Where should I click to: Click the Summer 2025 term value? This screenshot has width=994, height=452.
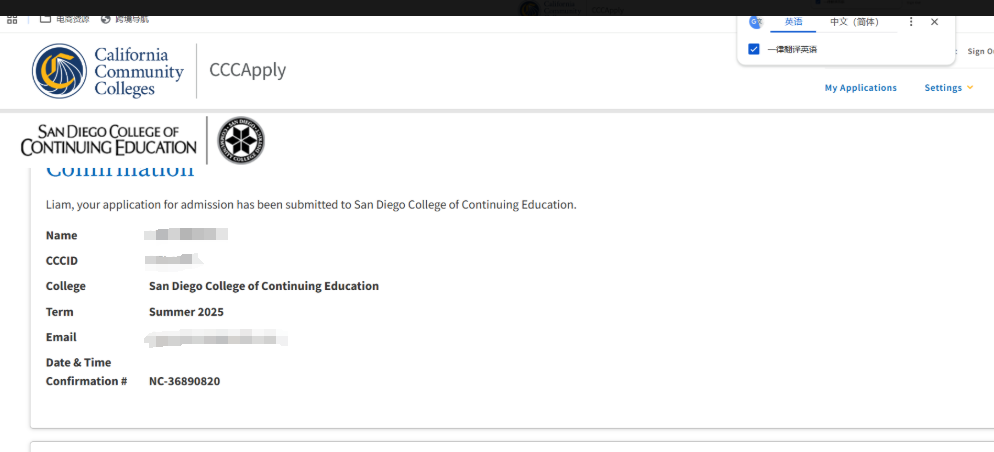click(x=186, y=312)
